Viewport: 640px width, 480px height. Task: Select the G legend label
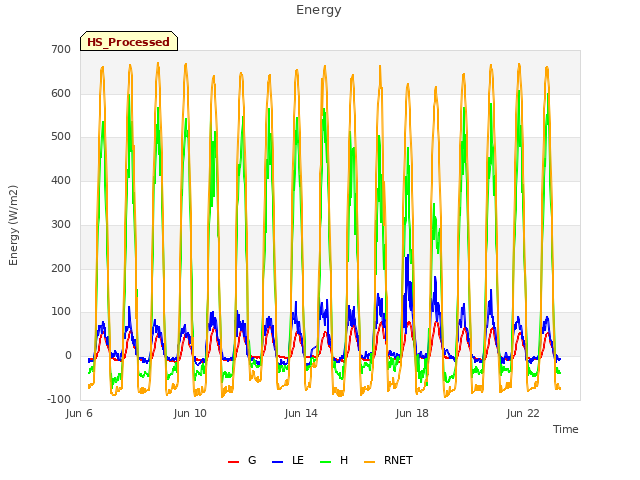pos(252,460)
